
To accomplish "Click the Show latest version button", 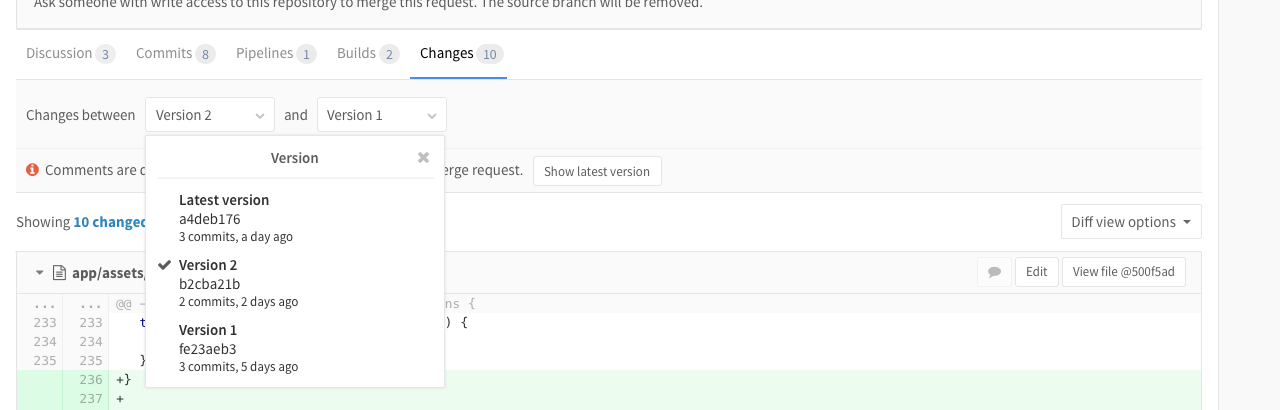I will pyautogui.click(x=597, y=171).
